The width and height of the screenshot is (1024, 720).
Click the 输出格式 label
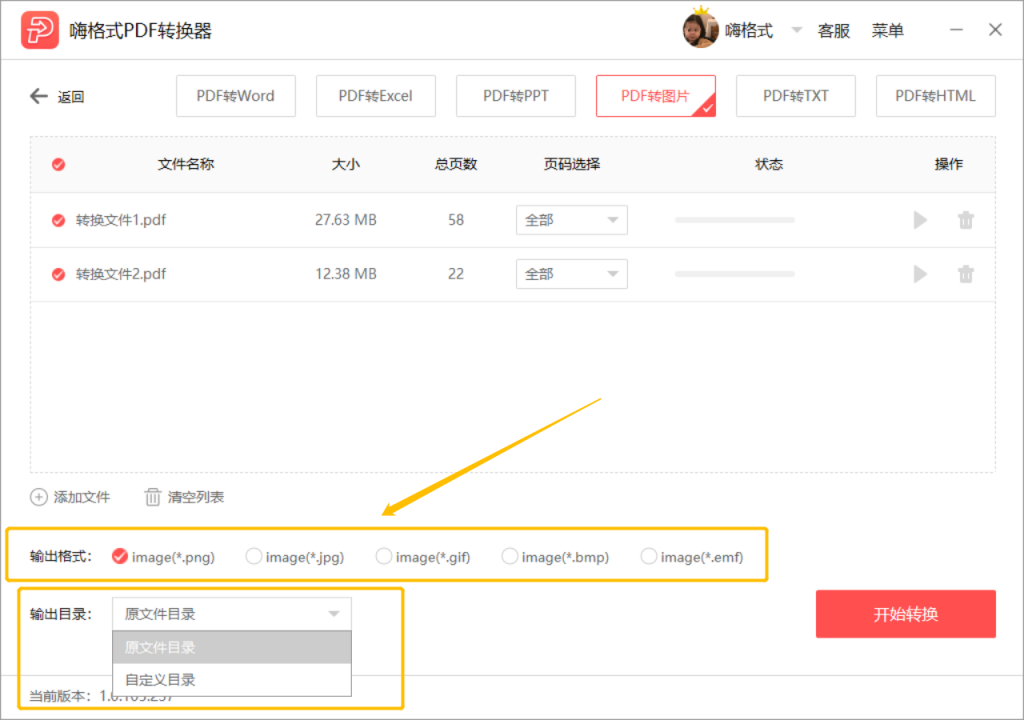click(60, 556)
